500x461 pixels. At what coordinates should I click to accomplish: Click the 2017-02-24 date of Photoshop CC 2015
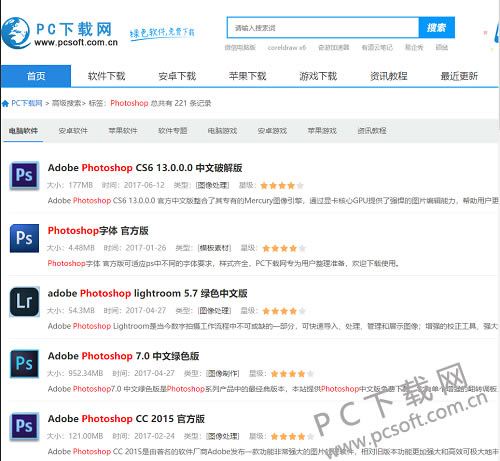154,436
